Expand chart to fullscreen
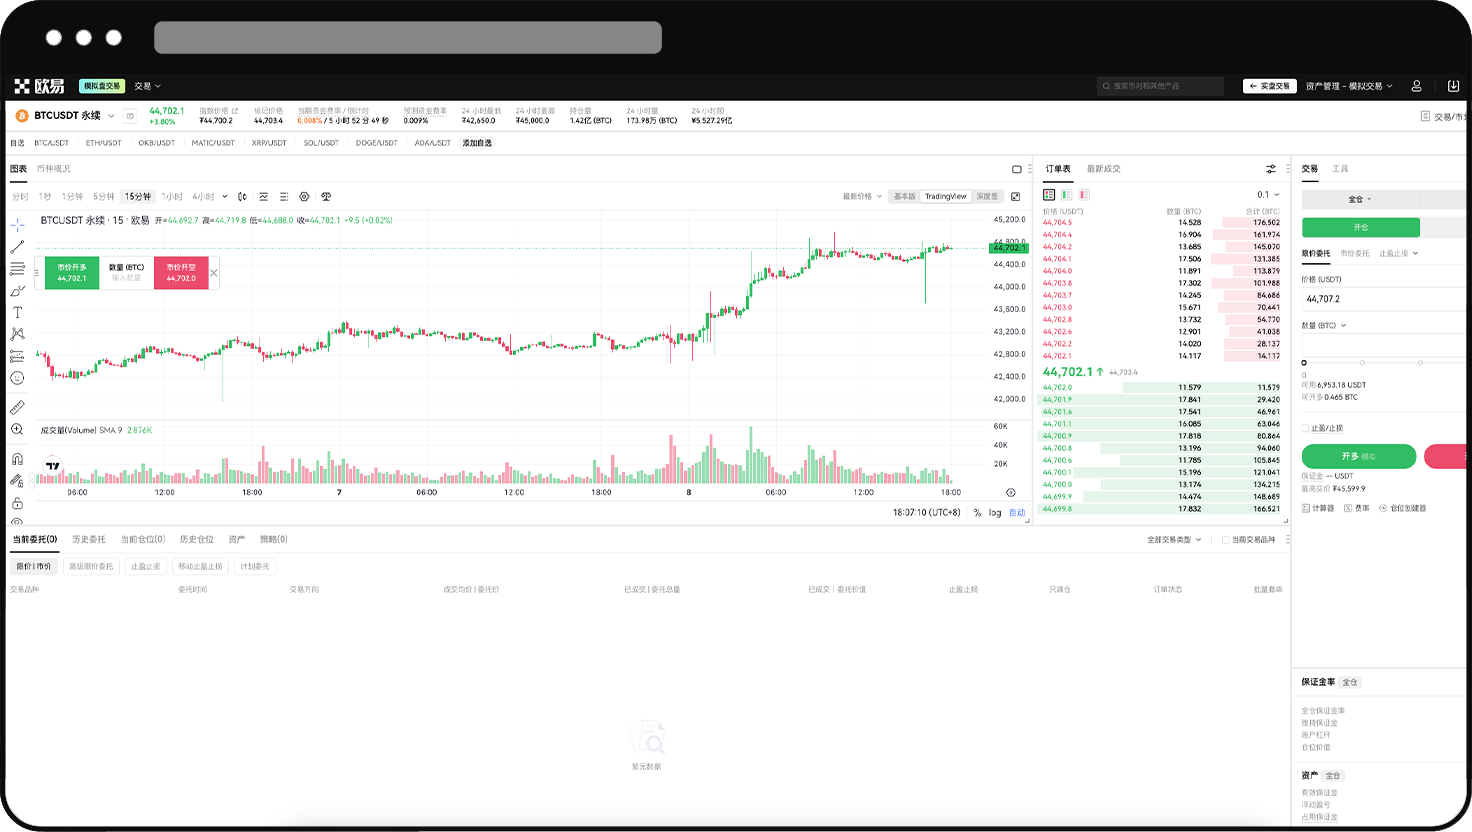 [1016, 197]
